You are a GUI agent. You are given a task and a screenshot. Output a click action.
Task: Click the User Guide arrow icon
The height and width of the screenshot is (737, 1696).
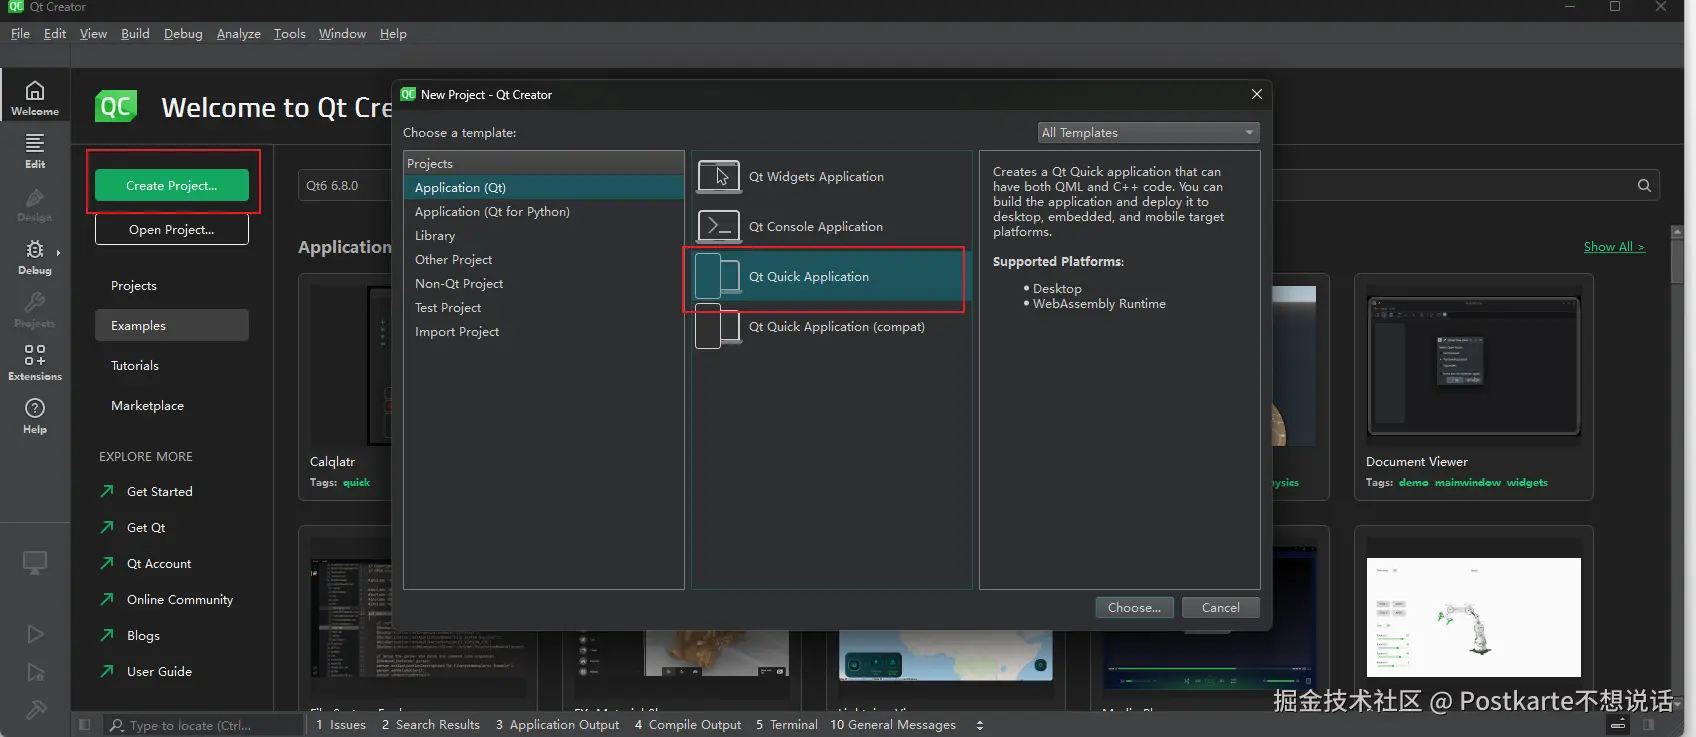coord(107,671)
